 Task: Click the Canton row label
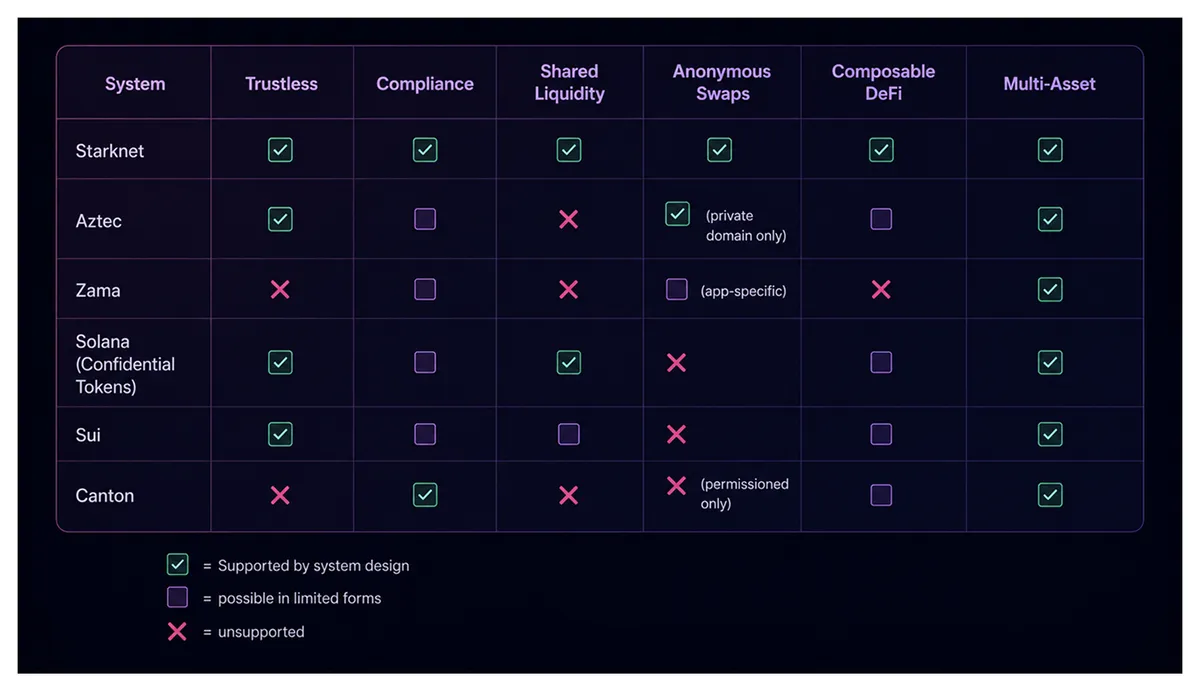[105, 496]
